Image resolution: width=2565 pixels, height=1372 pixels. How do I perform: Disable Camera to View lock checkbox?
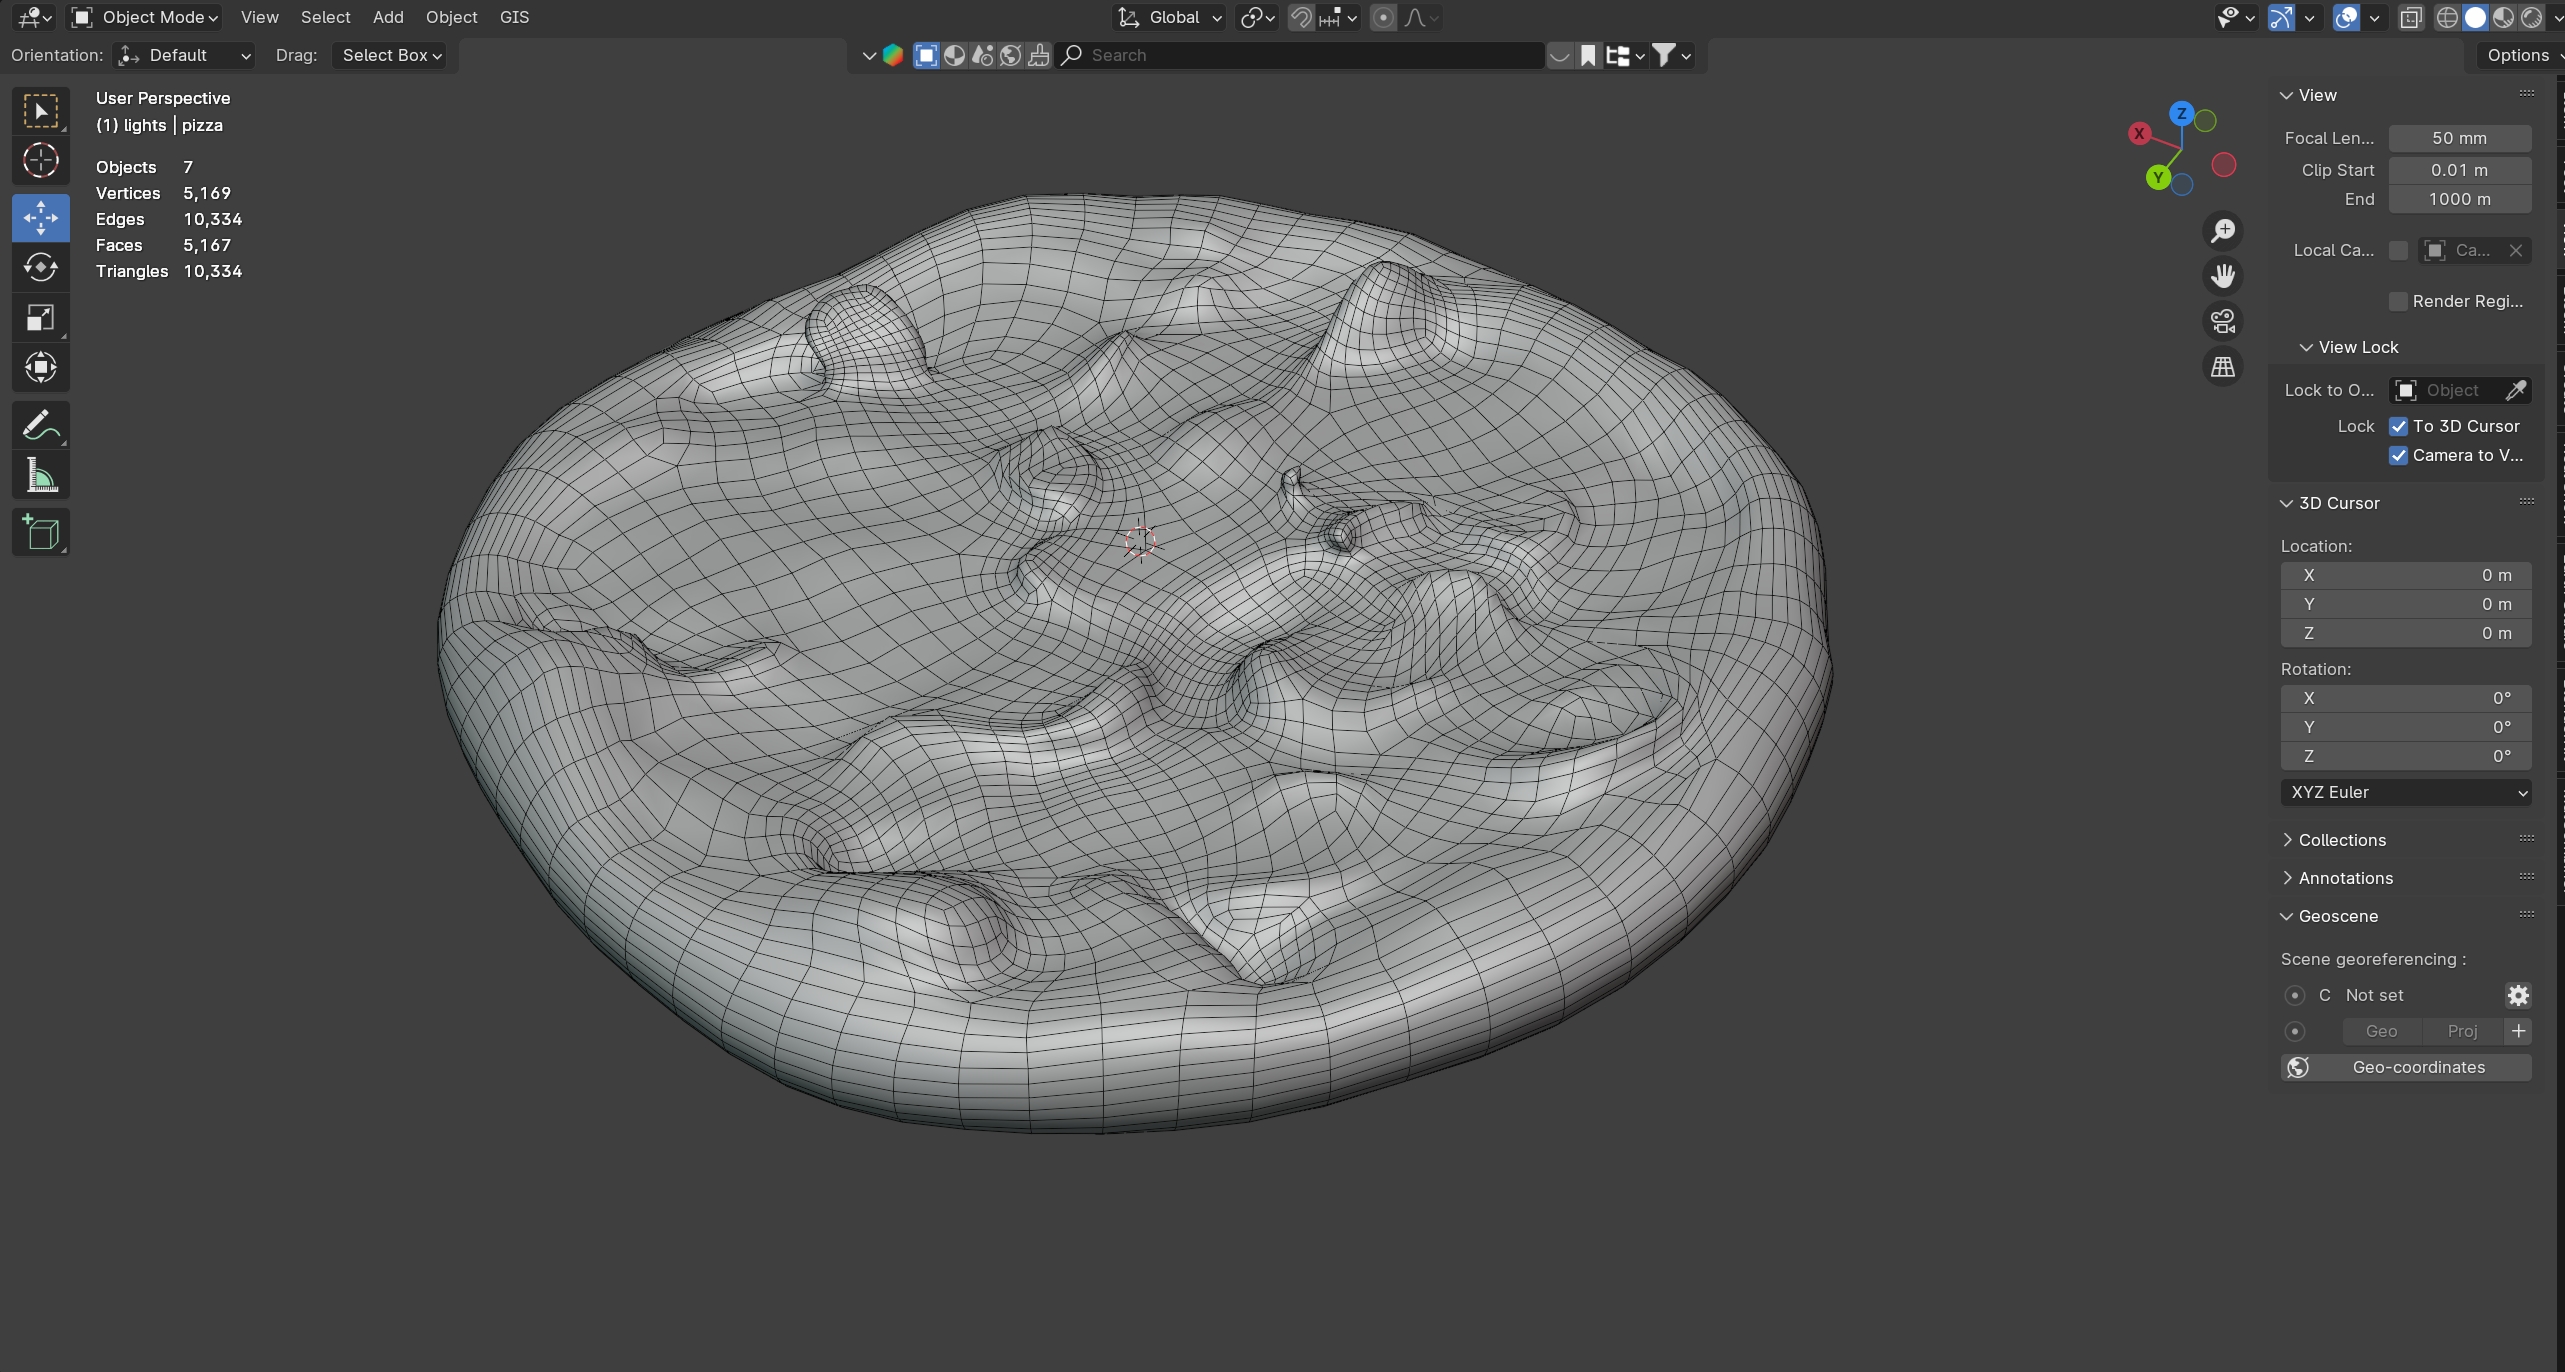click(2398, 455)
